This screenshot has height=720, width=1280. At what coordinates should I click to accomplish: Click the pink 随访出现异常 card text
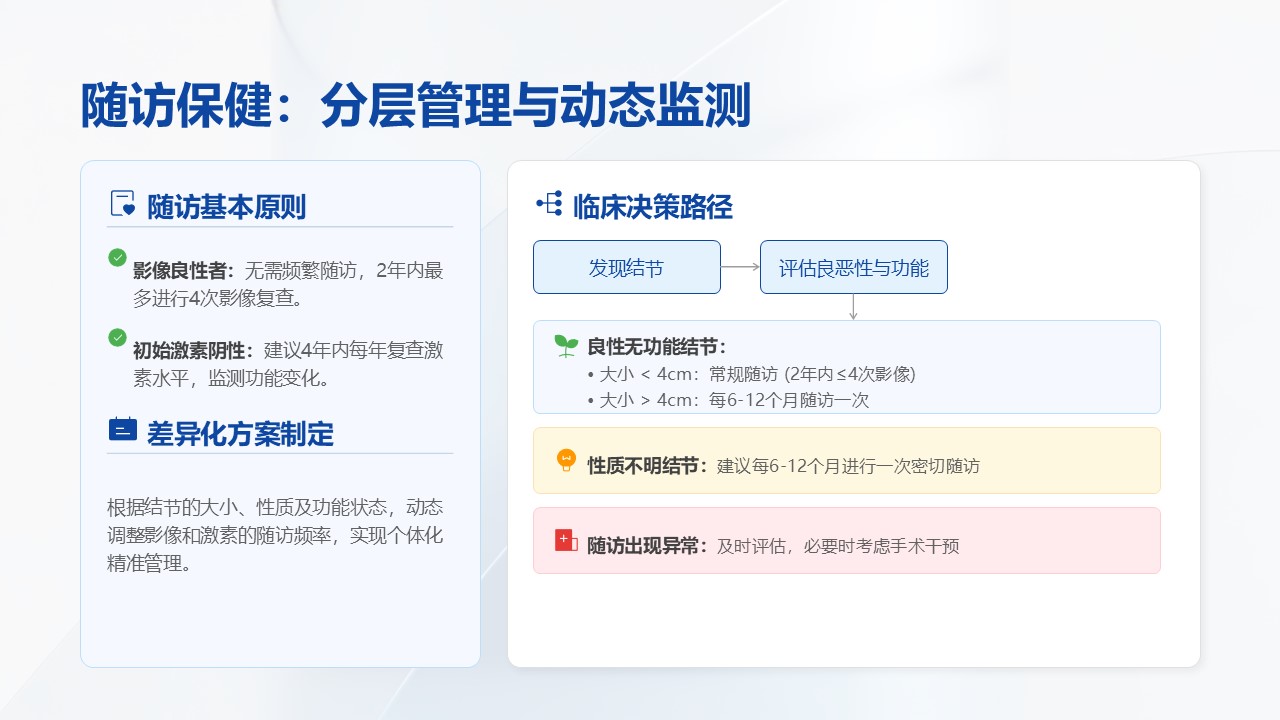pos(773,546)
